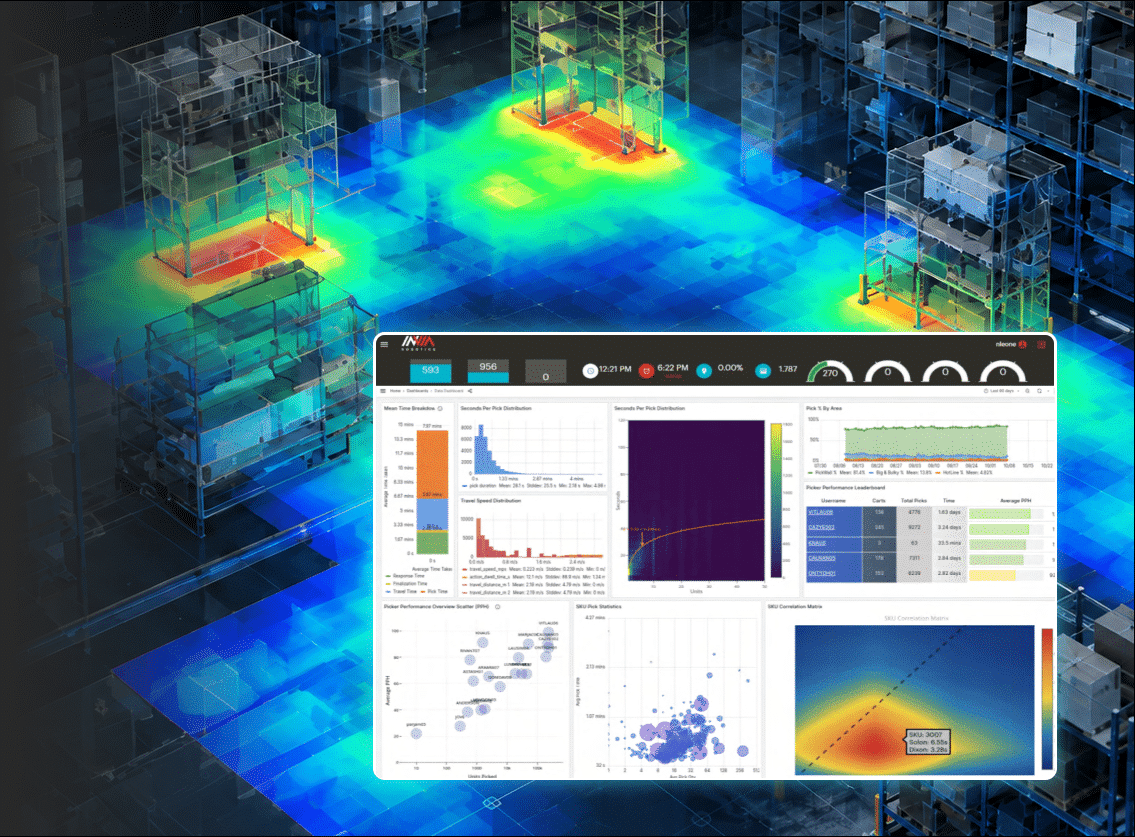The image size is (1135, 837).
Task: Toggle the sidebar menu icon in the breadcrumb bar
Action: tap(383, 391)
